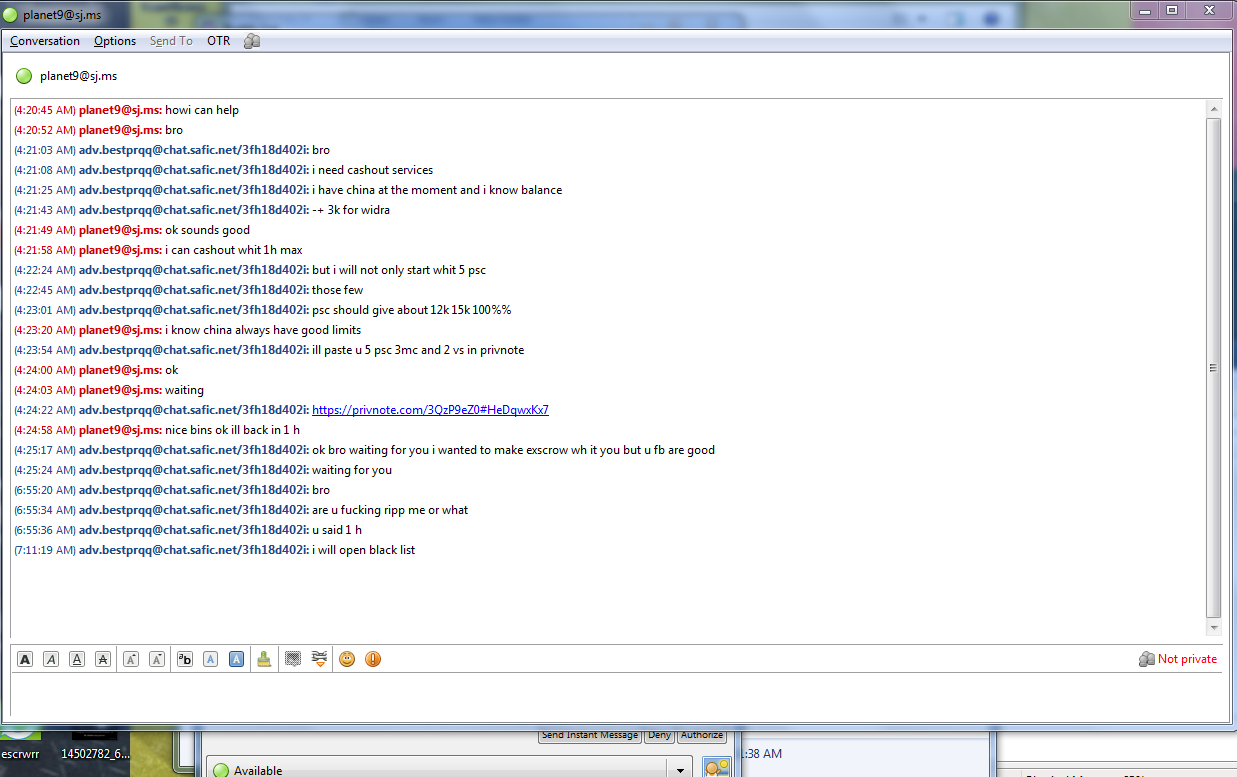Open the smiley picker
The height and width of the screenshot is (777, 1237).
pos(347,659)
